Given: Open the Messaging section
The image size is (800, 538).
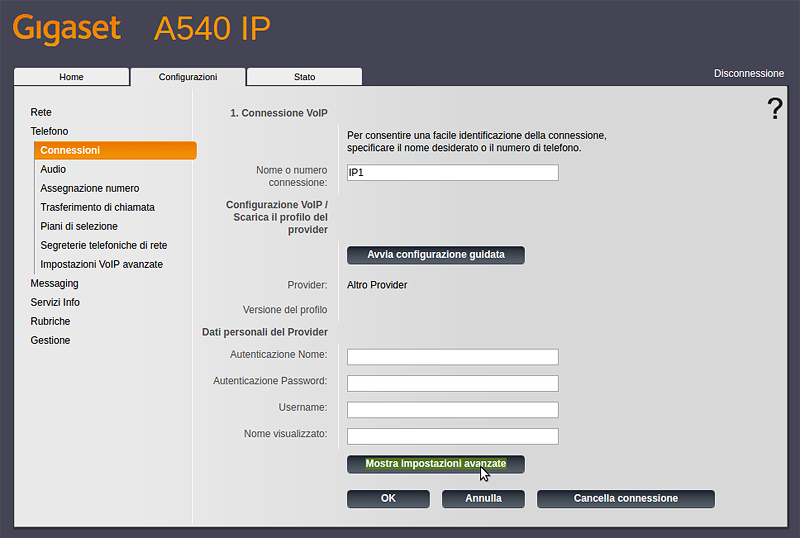Looking at the screenshot, I should [55, 283].
